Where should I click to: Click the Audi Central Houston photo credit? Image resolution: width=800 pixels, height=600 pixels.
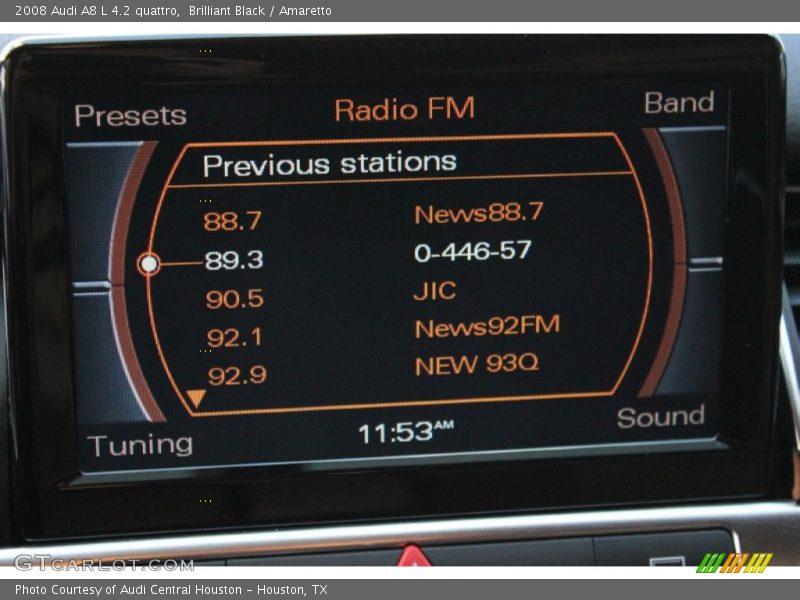click(x=171, y=590)
